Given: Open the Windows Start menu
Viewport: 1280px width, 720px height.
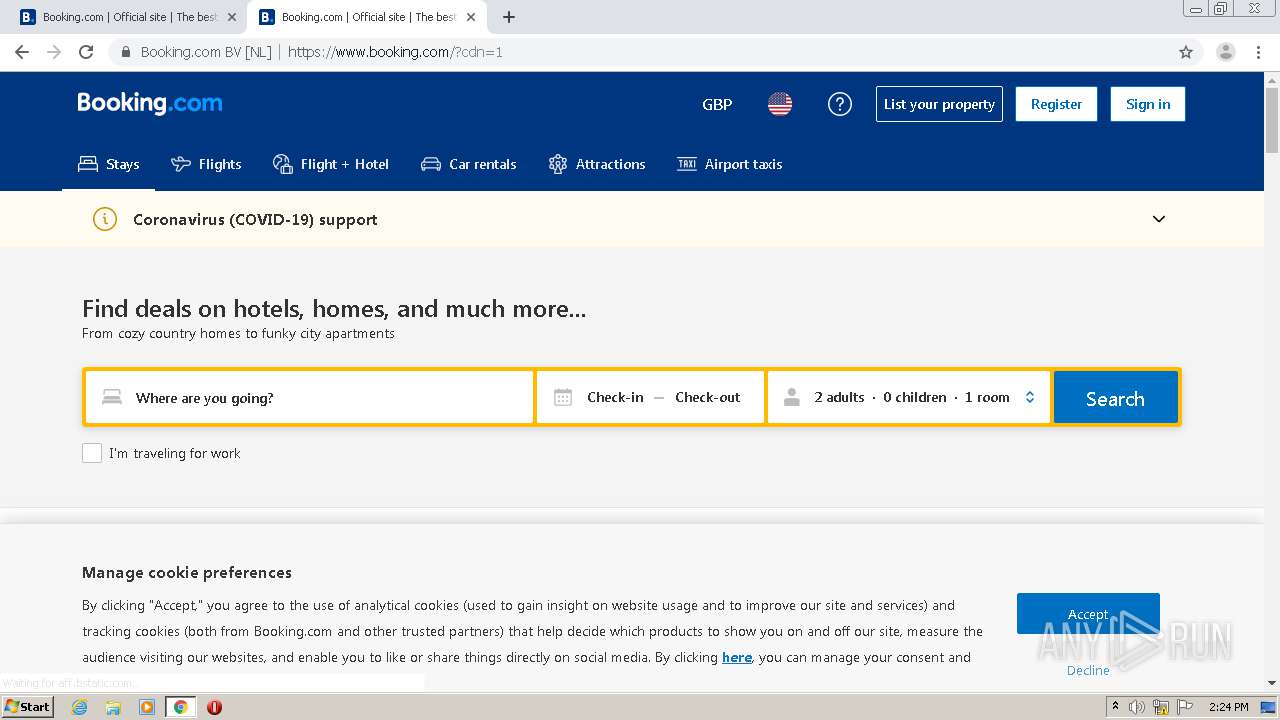Looking at the screenshot, I should coord(27,707).
